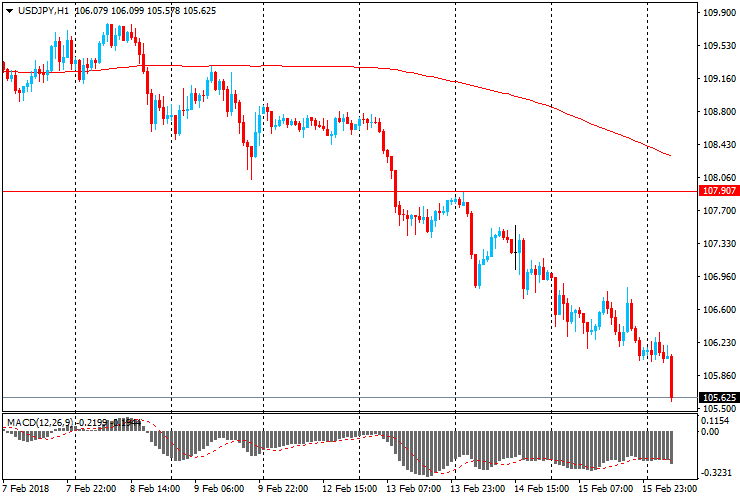Select the MACD scale value 0.1154

coord(716,421)
